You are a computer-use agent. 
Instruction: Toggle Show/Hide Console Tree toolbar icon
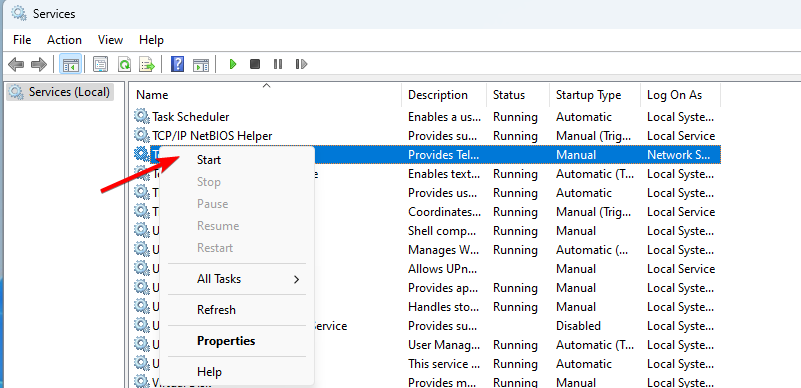(x=70, y=64)
